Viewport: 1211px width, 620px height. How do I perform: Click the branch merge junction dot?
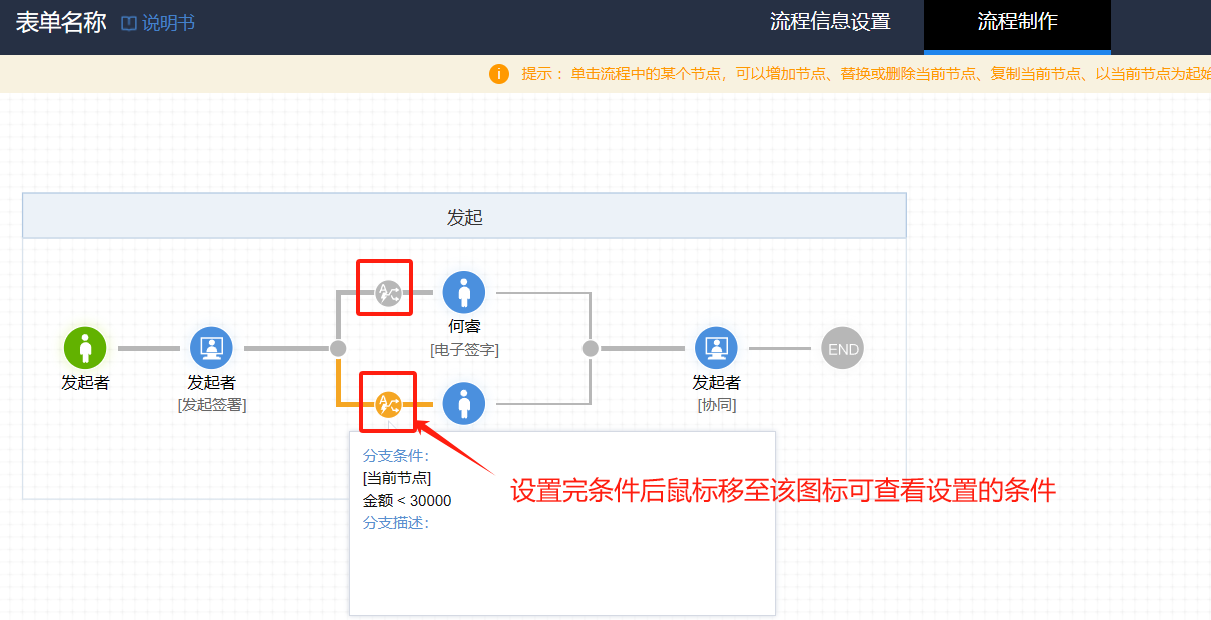click(590, 348)
